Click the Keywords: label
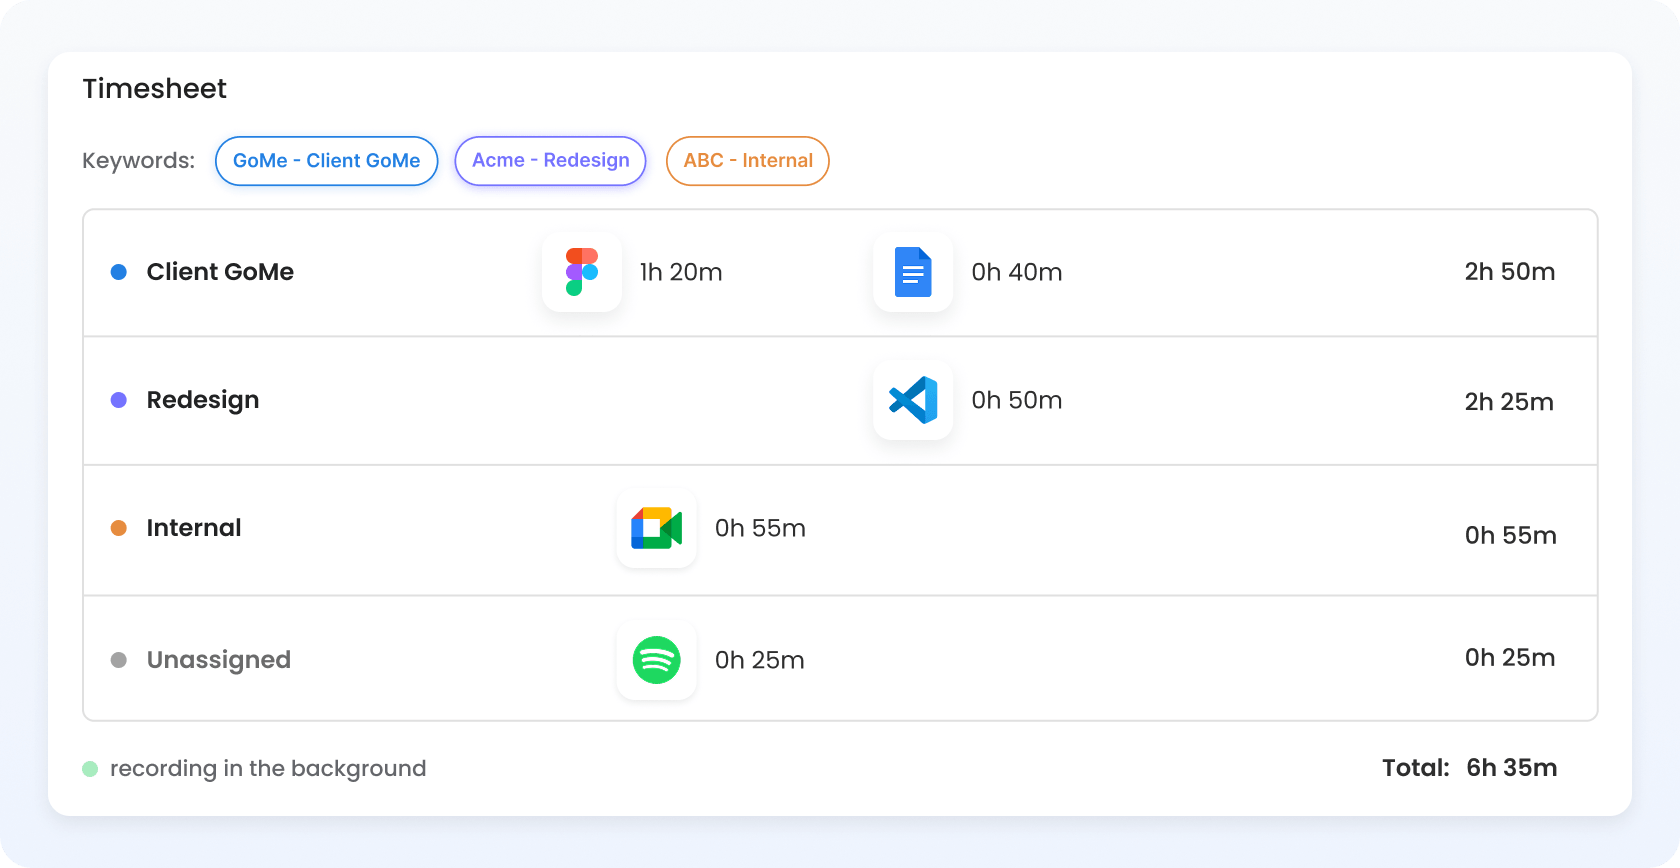 tap(138, 161)
